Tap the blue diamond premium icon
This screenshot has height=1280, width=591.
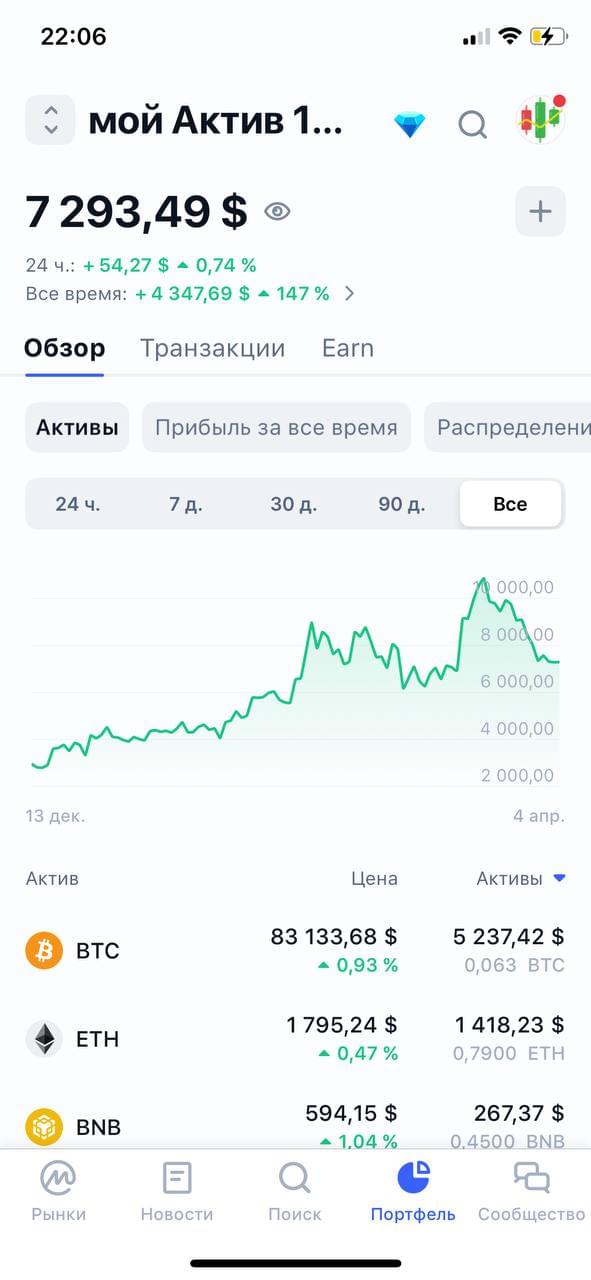coord(409,125)
